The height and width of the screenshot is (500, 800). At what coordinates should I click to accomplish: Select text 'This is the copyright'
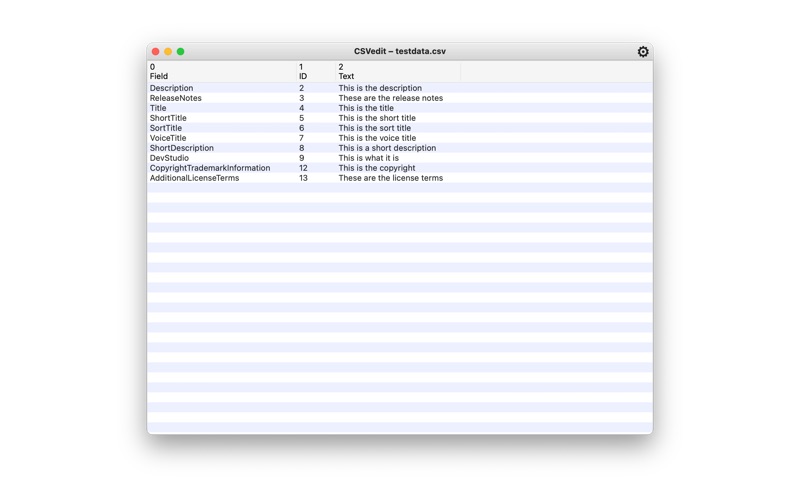tap(377, 168)
